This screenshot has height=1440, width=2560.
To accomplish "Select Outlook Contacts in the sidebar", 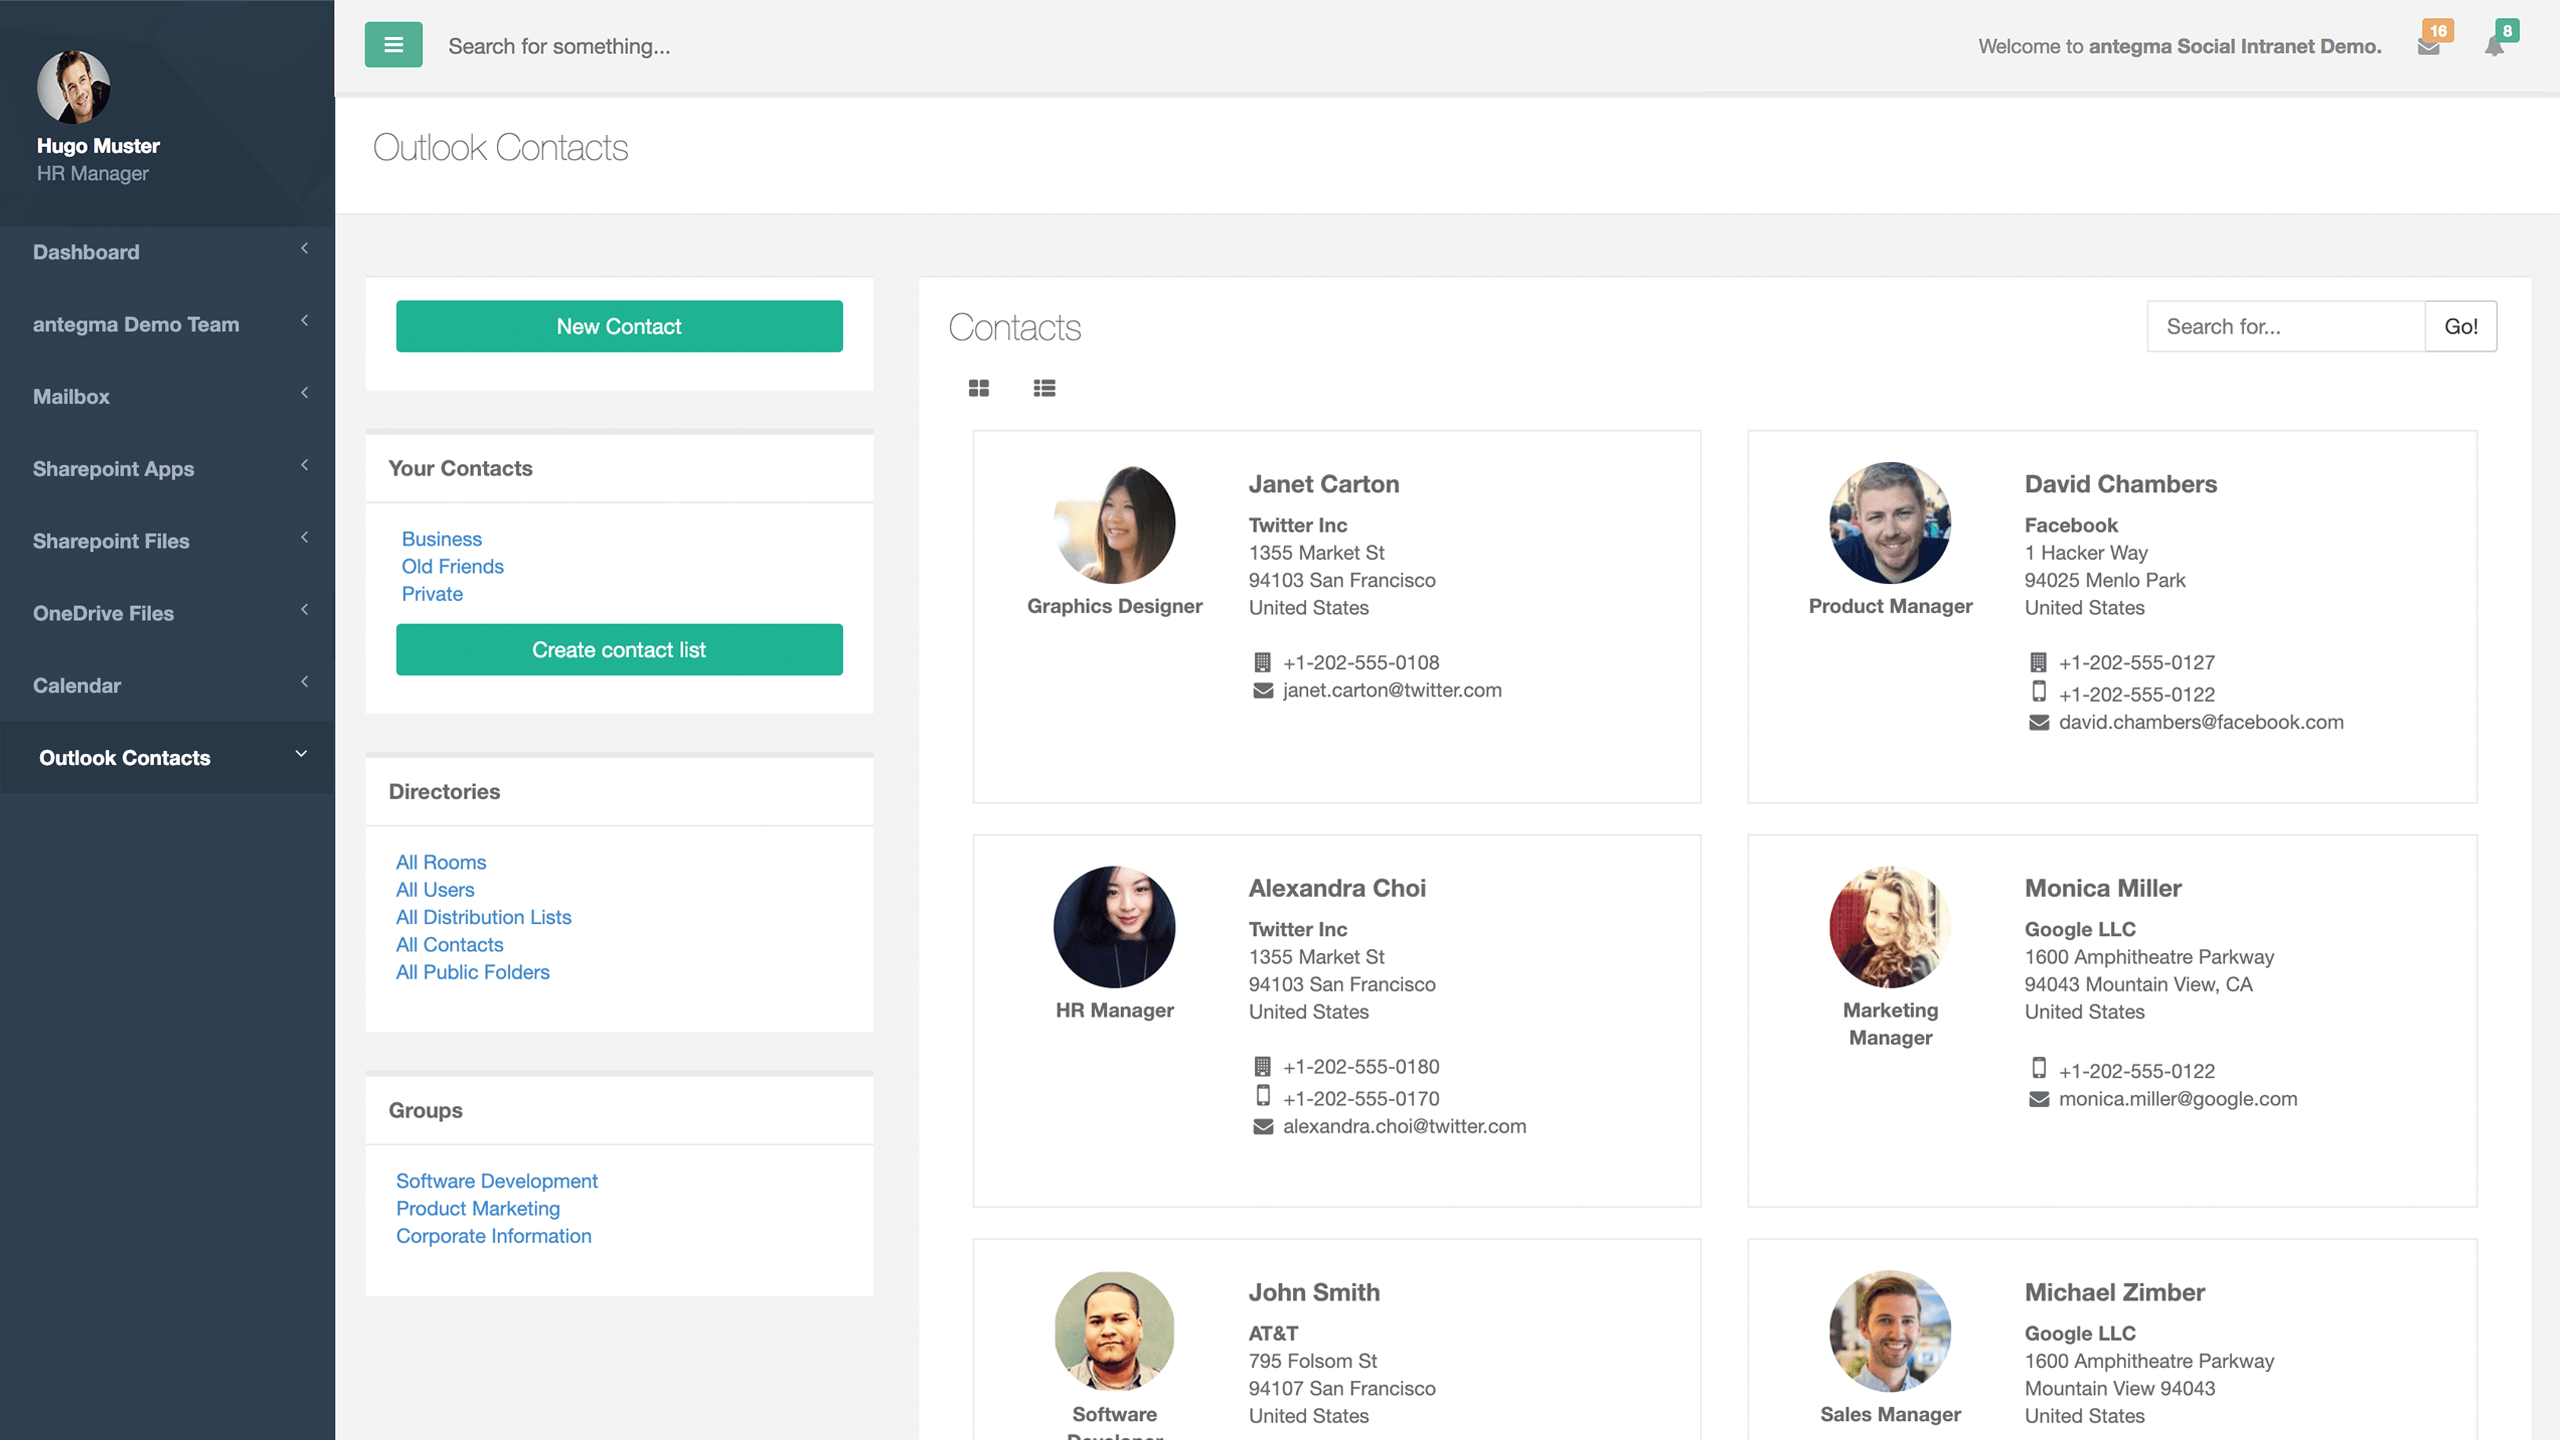I will pos(125,758).
